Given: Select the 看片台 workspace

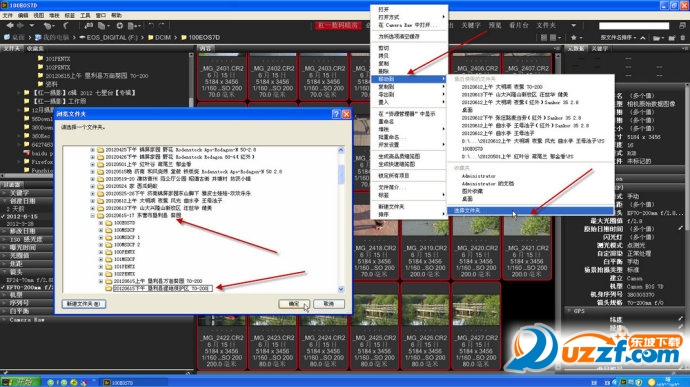Looking at the screenshot, I should 518,26.
